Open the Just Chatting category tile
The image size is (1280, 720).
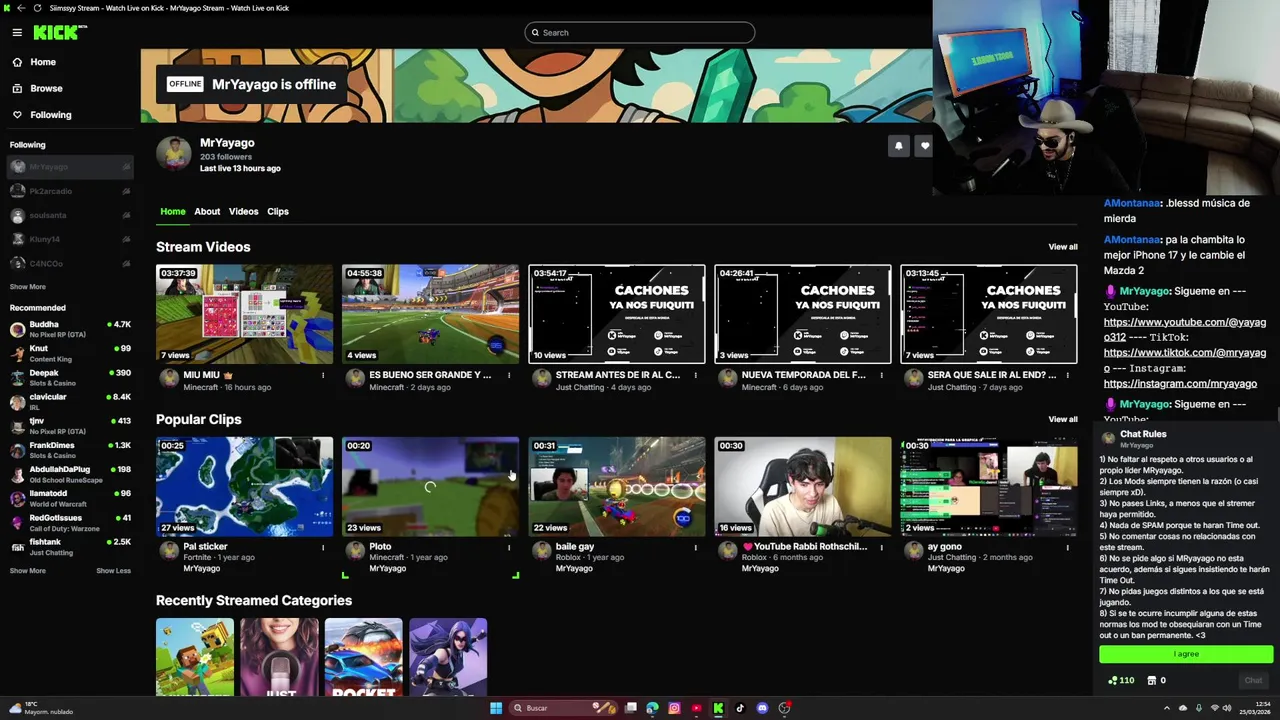(x=279, y=657)
